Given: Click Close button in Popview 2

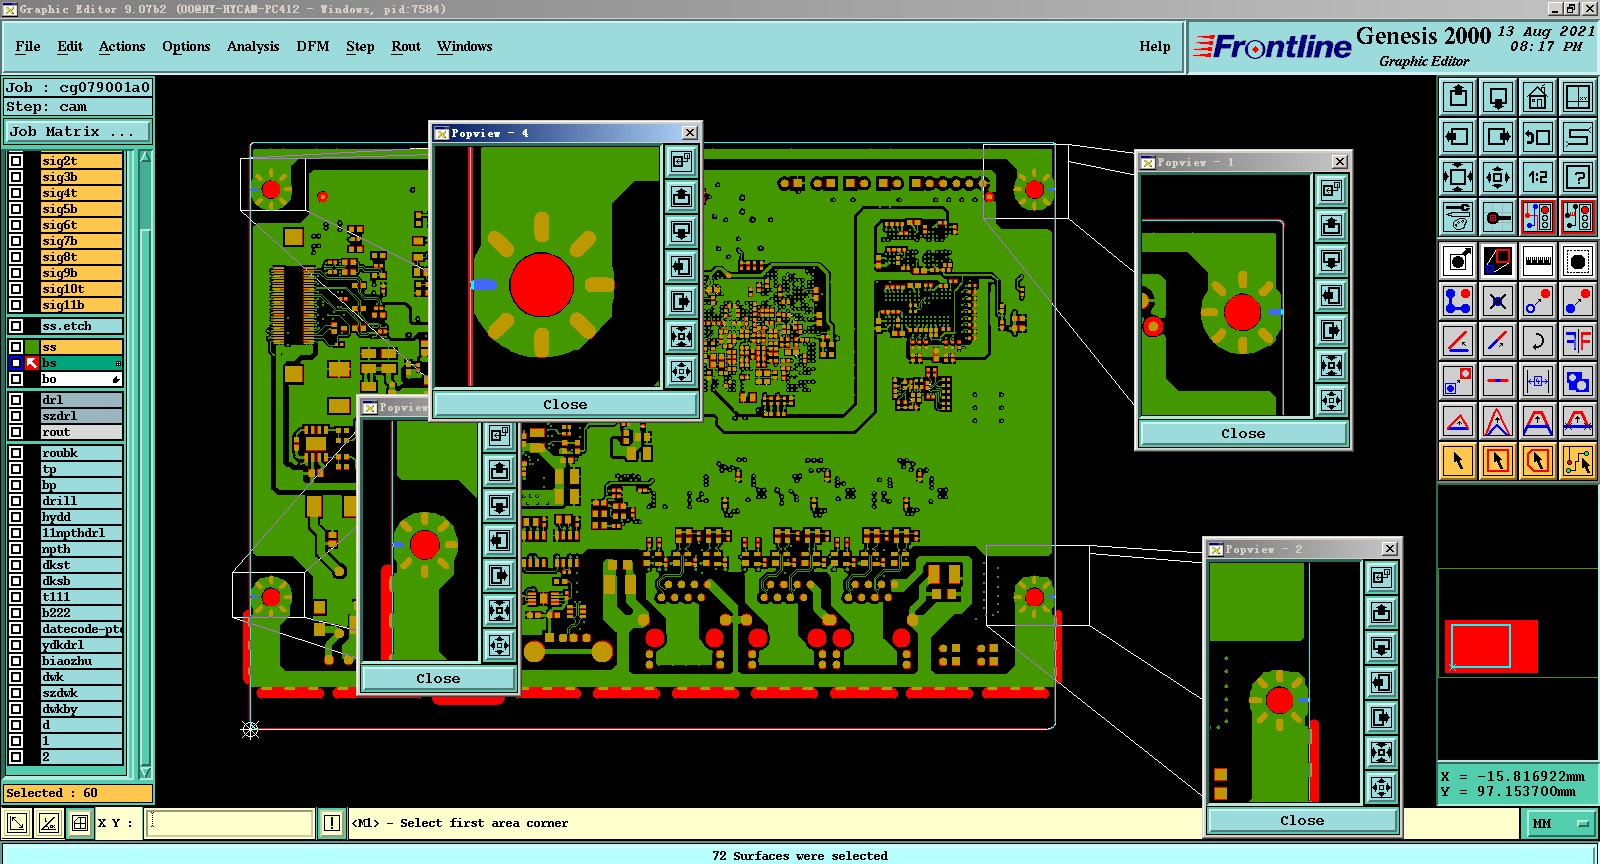Looking at the screenshot, I should pos(1302,821).
